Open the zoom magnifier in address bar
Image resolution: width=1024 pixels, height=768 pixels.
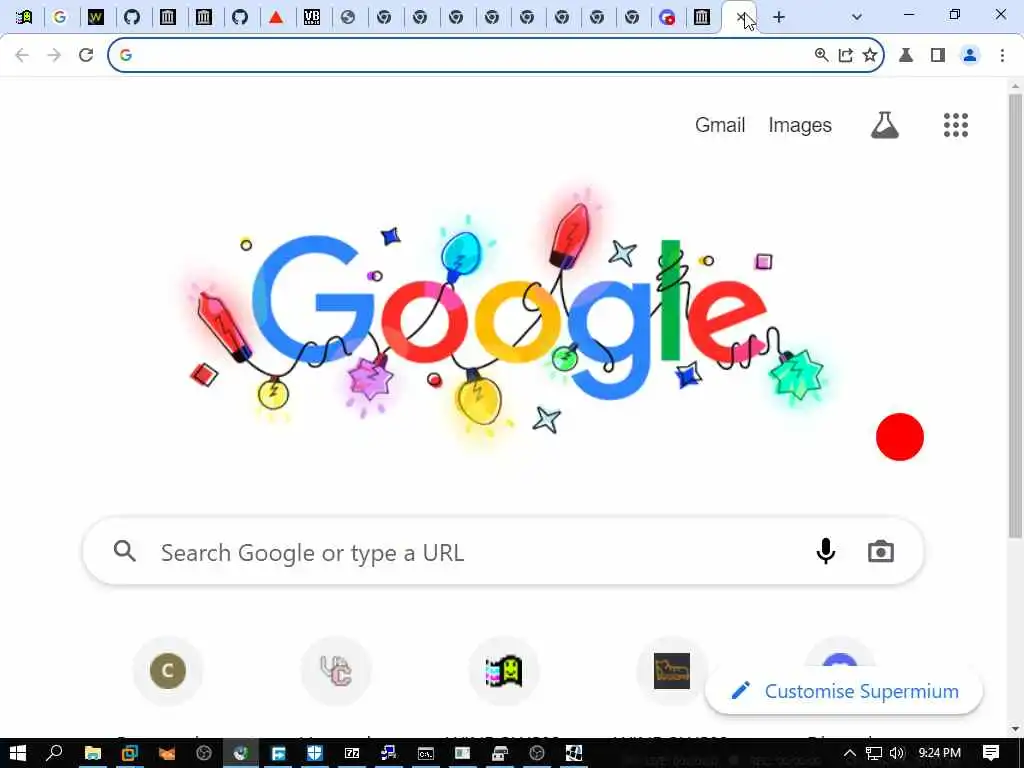click(822, 55)
